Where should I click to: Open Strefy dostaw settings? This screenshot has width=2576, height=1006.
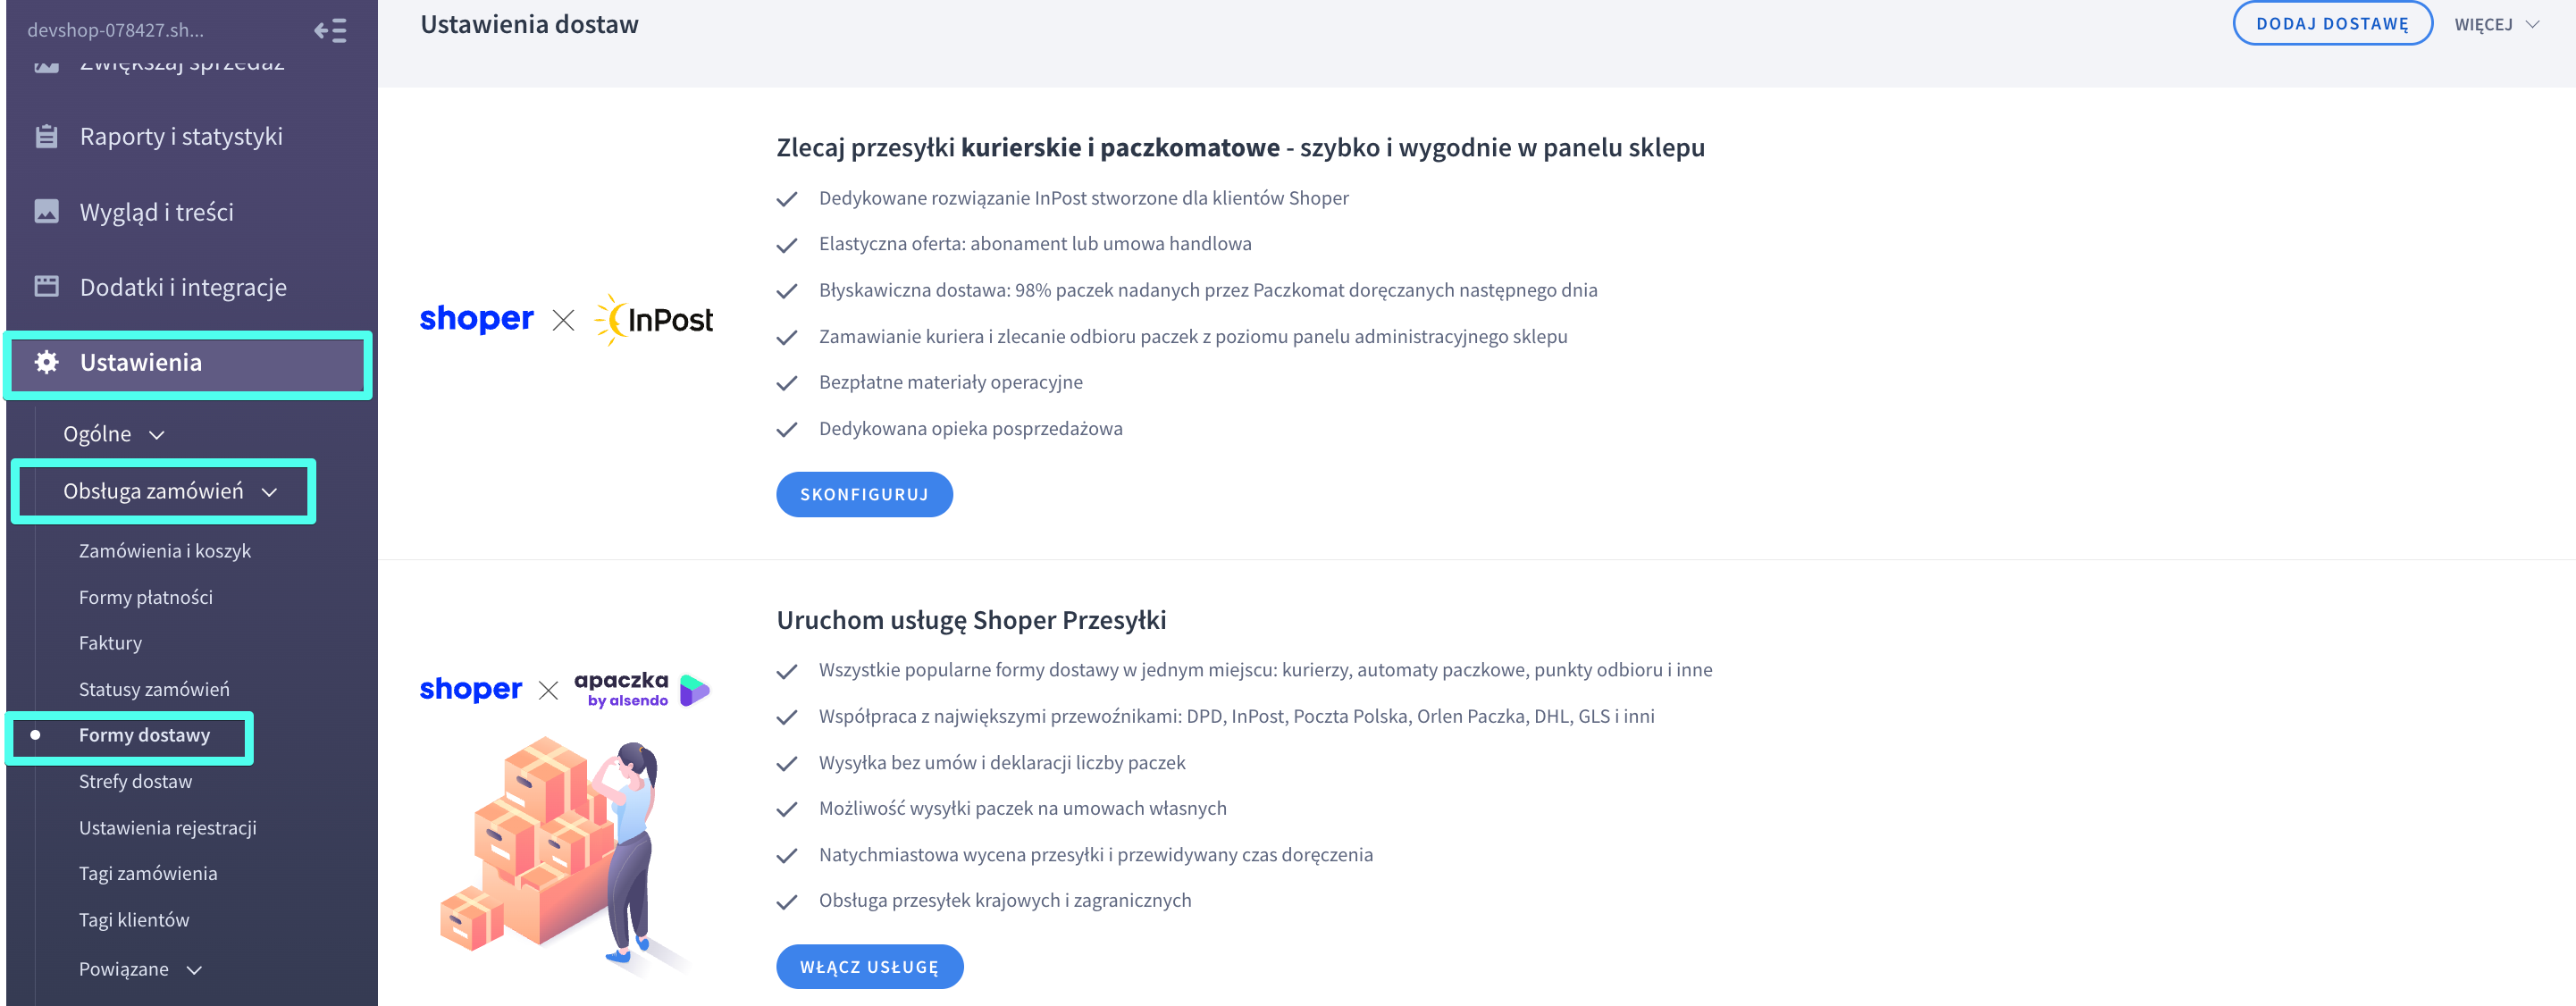tap(135, 781)
